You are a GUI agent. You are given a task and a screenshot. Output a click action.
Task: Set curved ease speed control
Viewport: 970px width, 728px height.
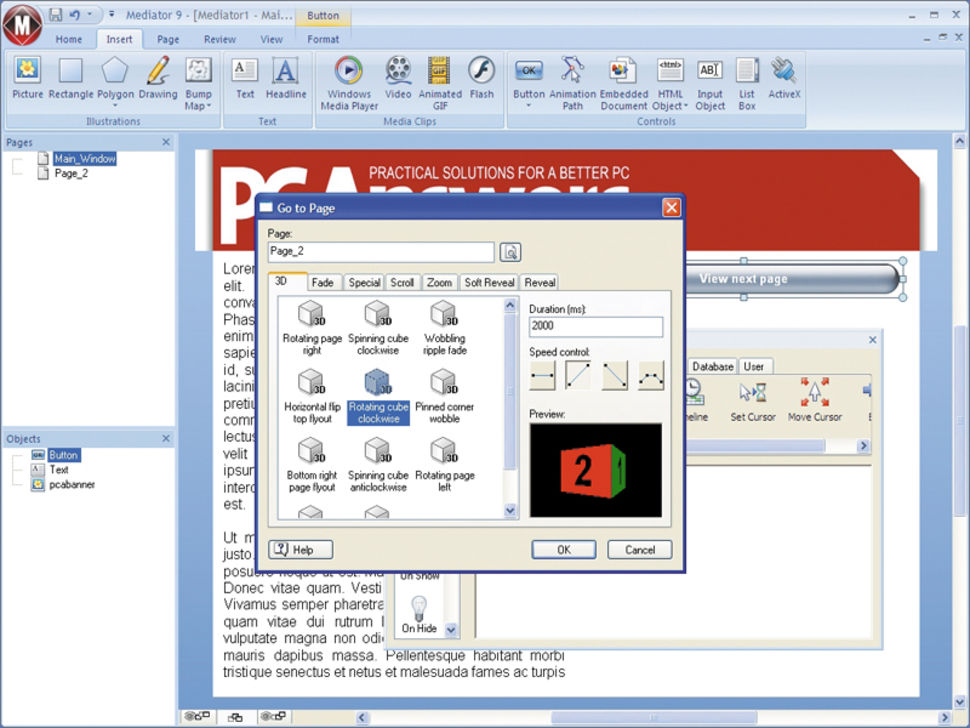[x=651, y=375]
